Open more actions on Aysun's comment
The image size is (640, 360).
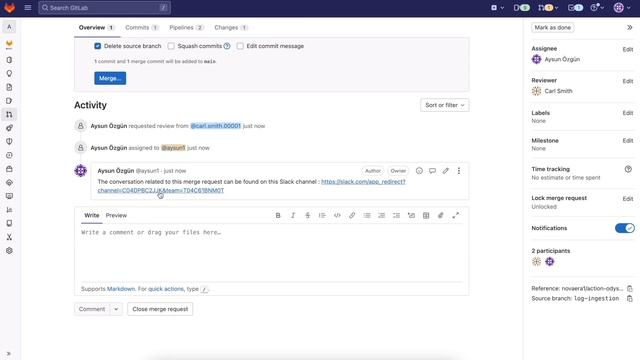click(x=459, y=171)
